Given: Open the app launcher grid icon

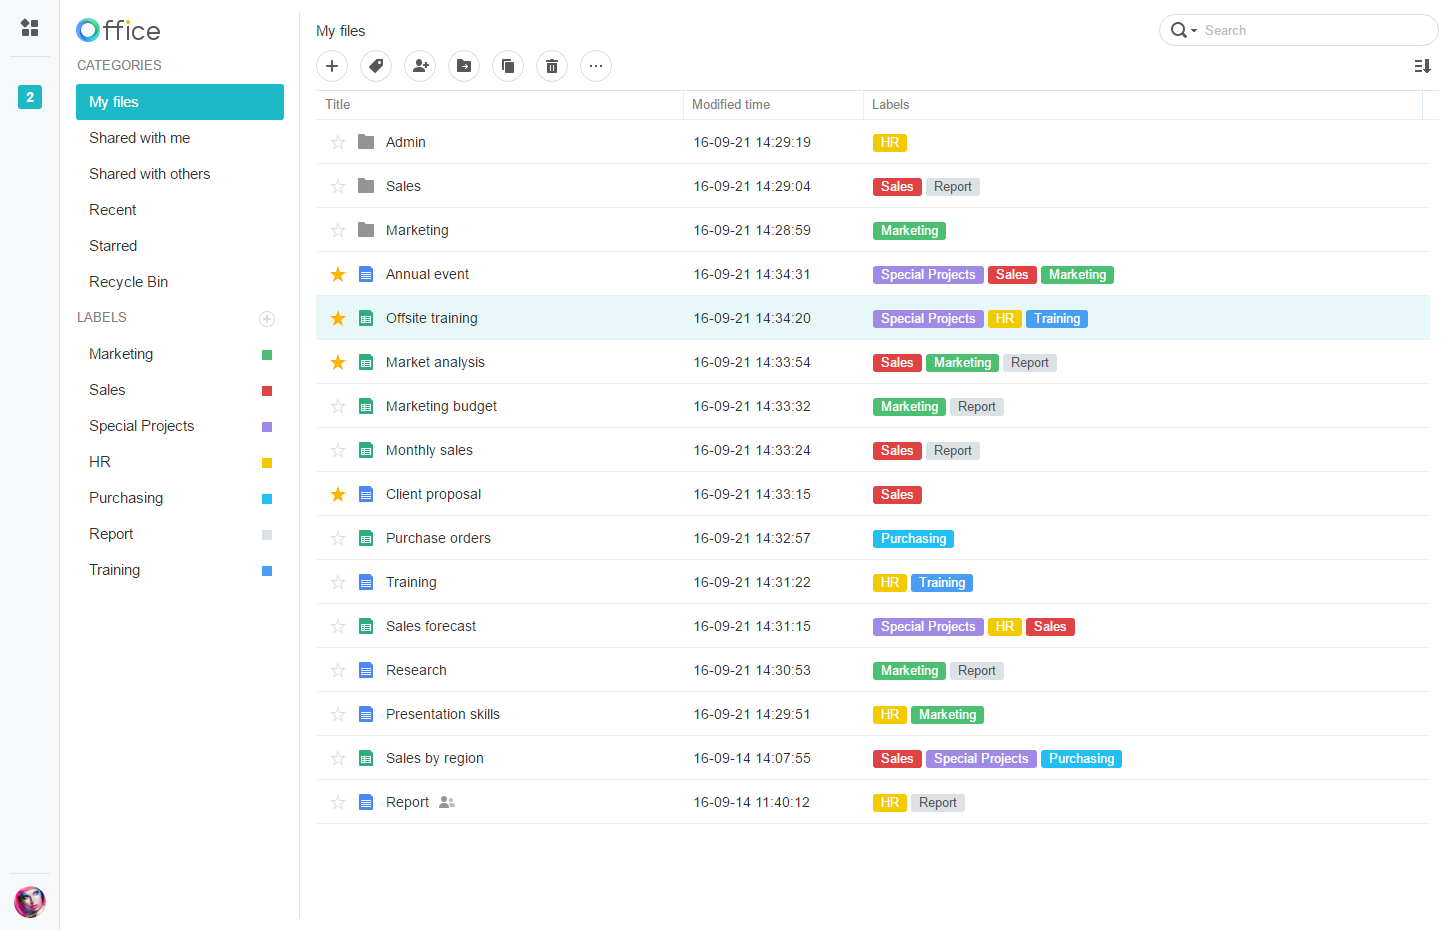Looking at the screenshot, I should pyautogui.click(x=30, y=28).
